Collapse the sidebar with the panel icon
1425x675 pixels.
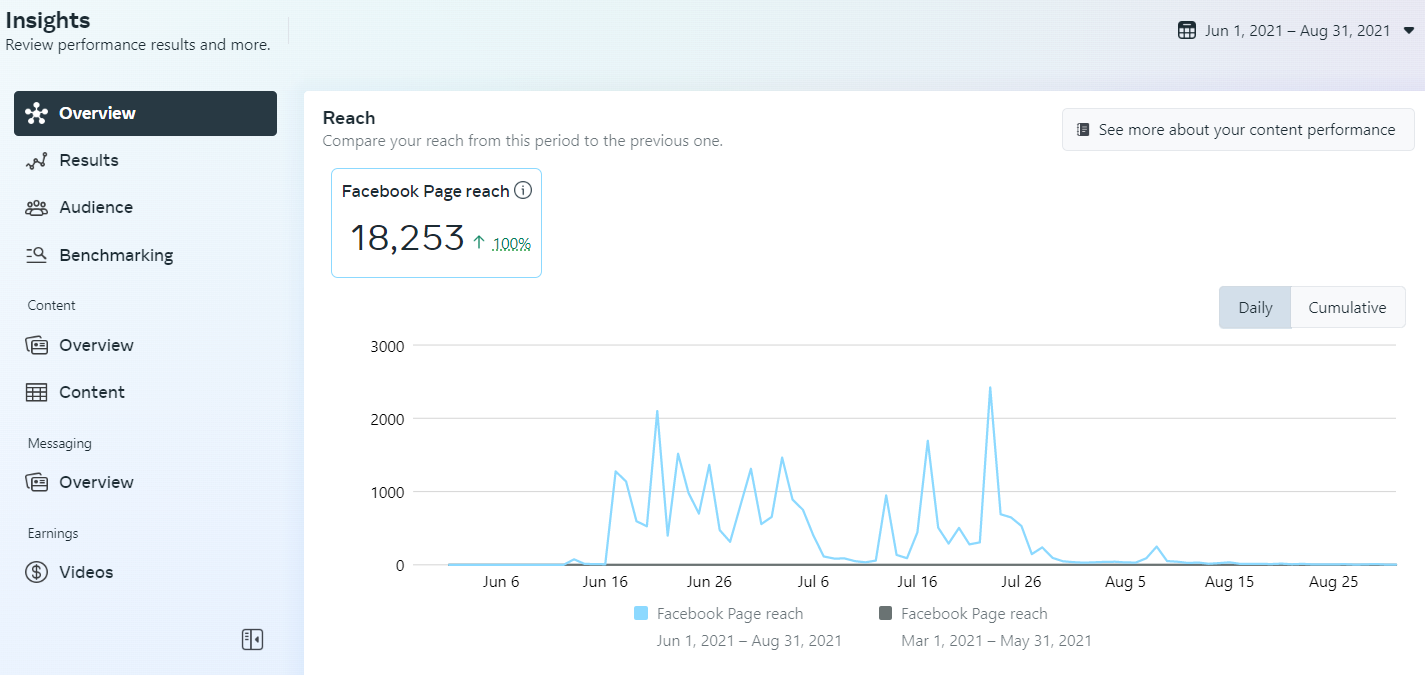[x=252, y=639]
